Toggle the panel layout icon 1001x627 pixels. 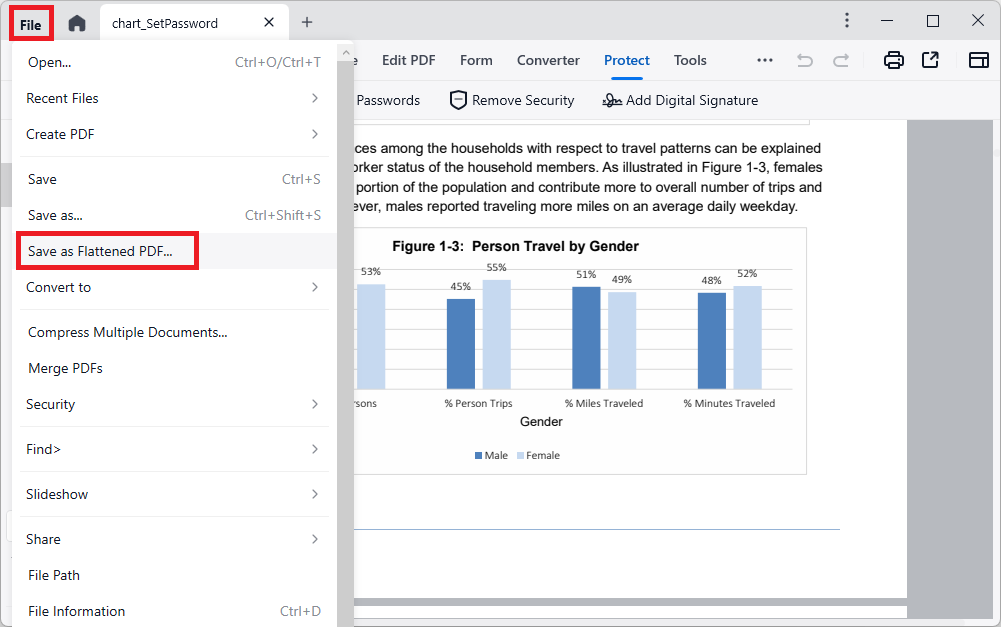[978, 60]
